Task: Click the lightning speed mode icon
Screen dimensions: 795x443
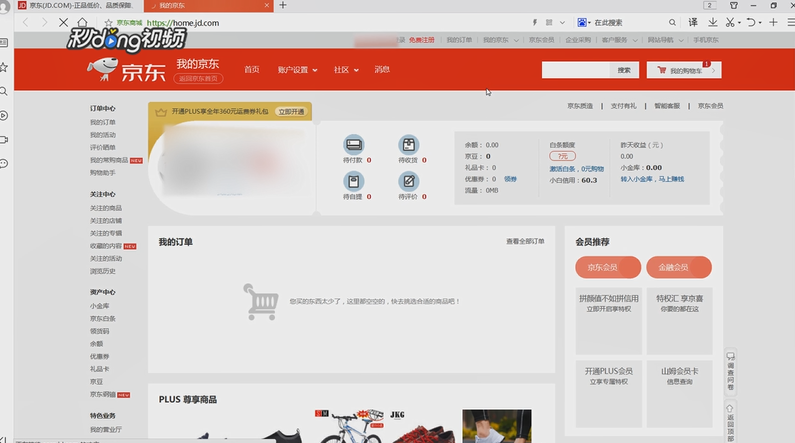Action: tap(534, 22)
